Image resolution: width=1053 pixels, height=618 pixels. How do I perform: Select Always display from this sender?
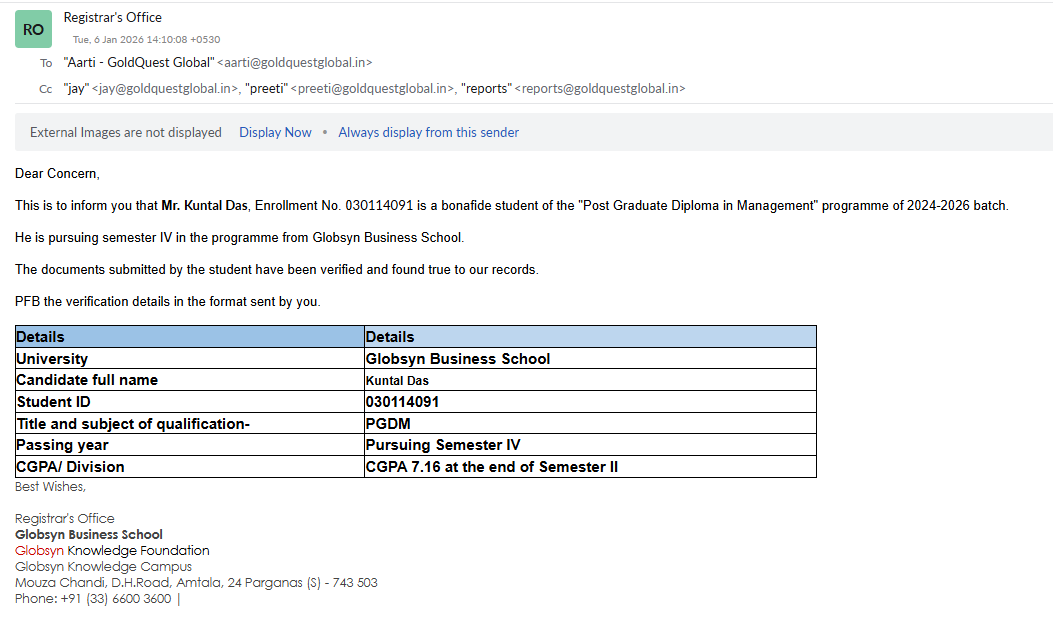coord(428,132)
